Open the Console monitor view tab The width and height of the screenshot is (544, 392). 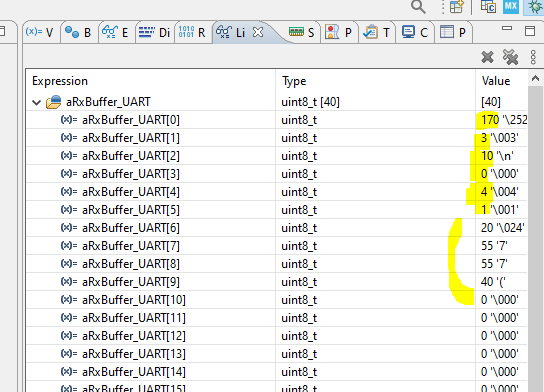pos(415,32)
